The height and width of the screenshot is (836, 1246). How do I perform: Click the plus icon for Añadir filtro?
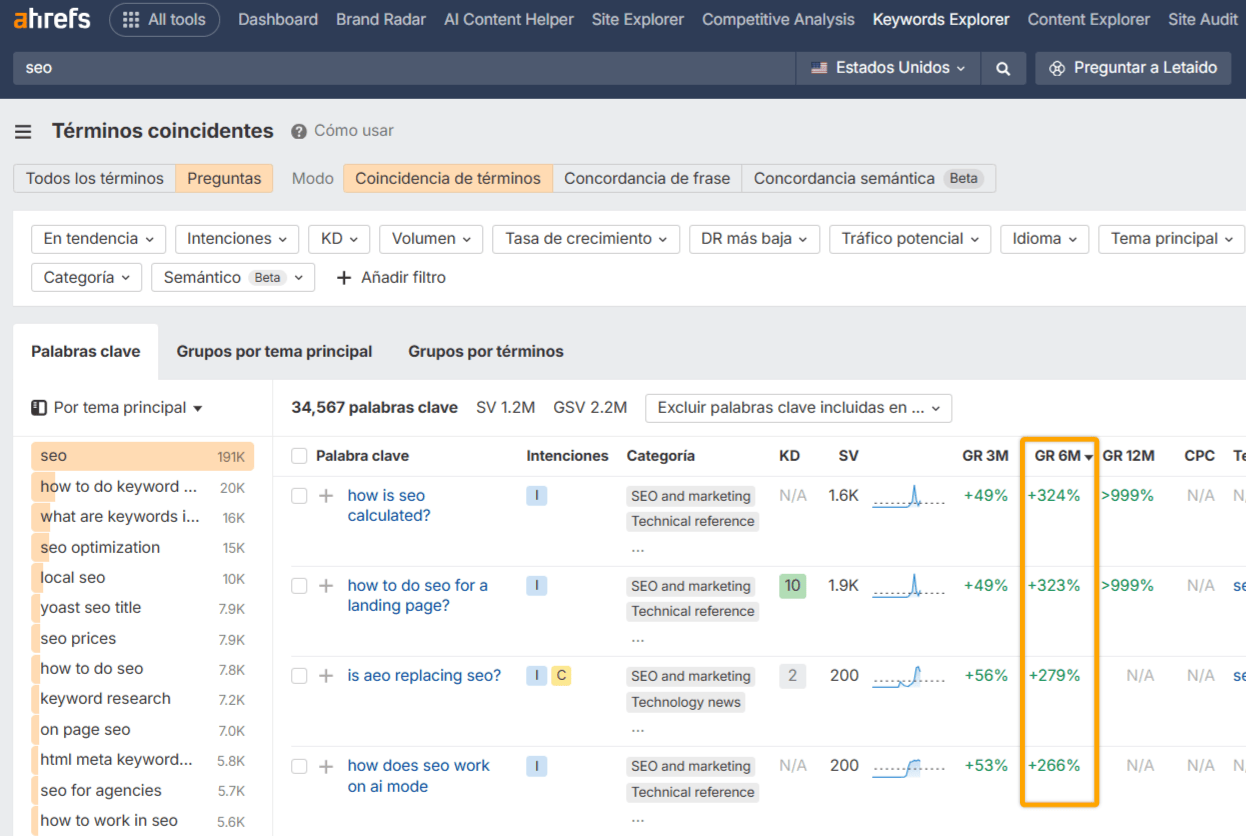344,278
